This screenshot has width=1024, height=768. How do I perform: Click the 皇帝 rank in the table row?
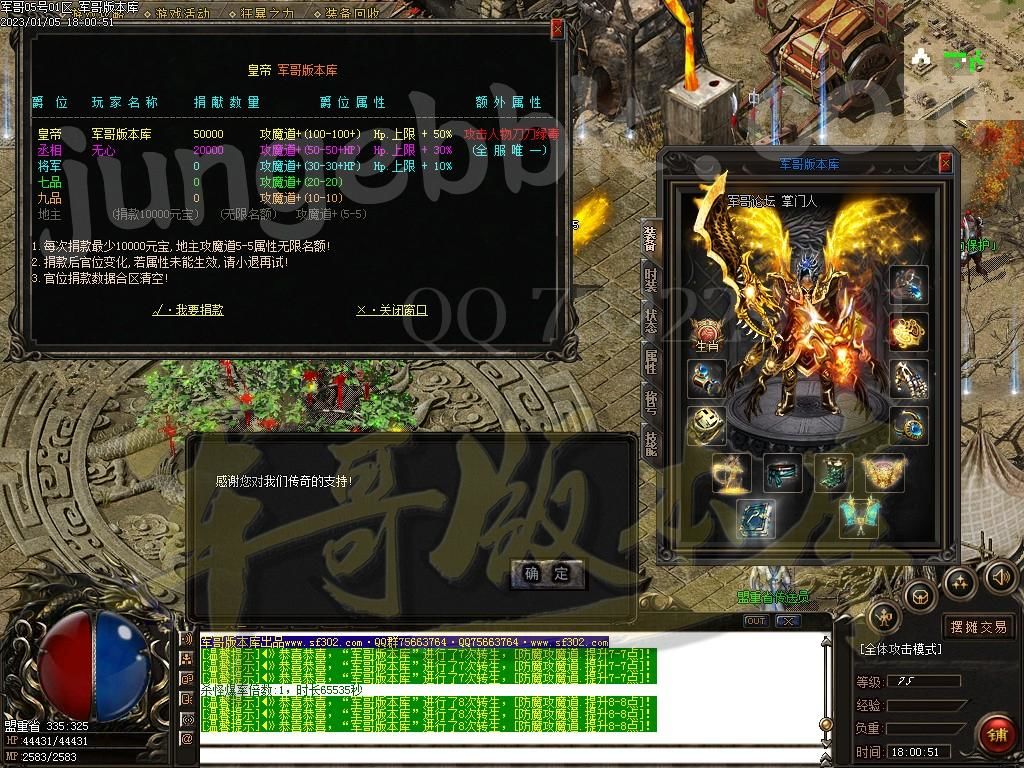[49, 134]
